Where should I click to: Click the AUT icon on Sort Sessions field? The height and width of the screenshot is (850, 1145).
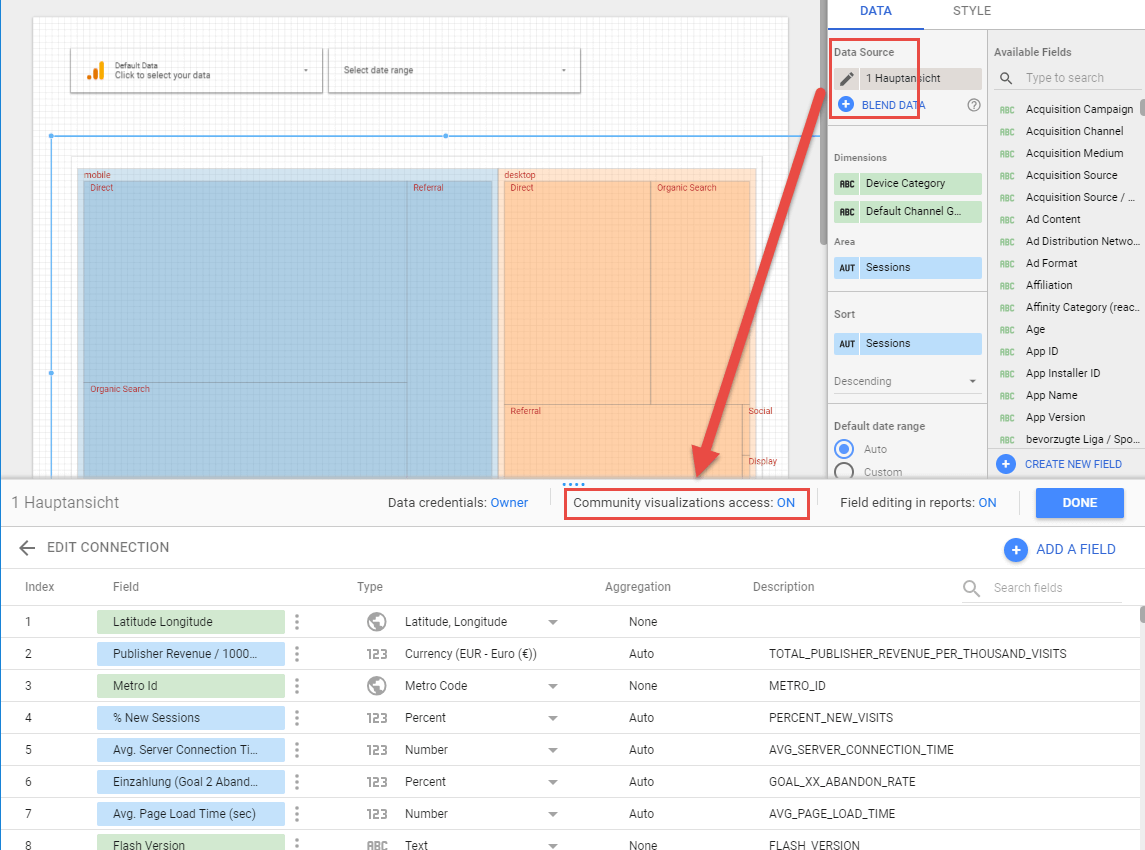[x=846, y=344]
